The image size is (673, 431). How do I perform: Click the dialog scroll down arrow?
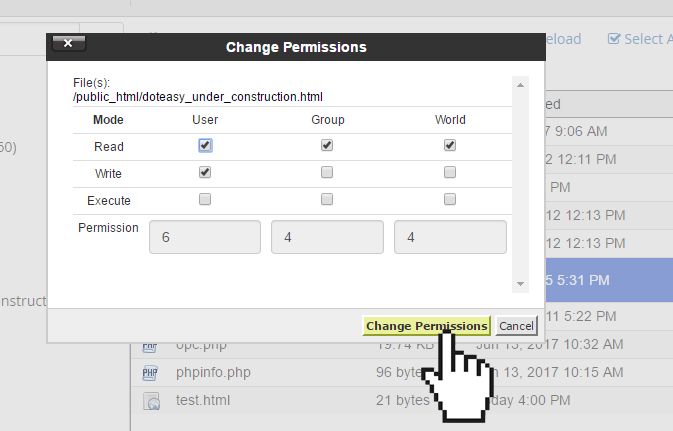pos(519,283)
